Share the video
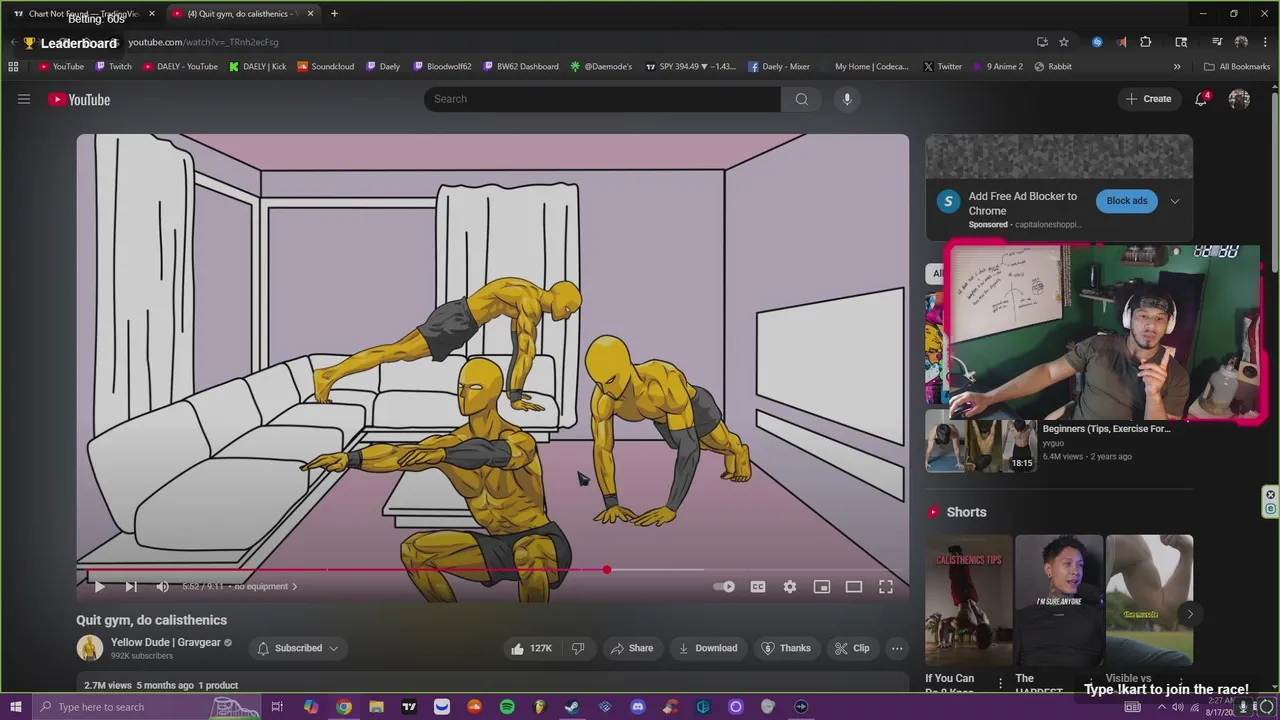Screen dimensions: 1280x720 (631, 648)
